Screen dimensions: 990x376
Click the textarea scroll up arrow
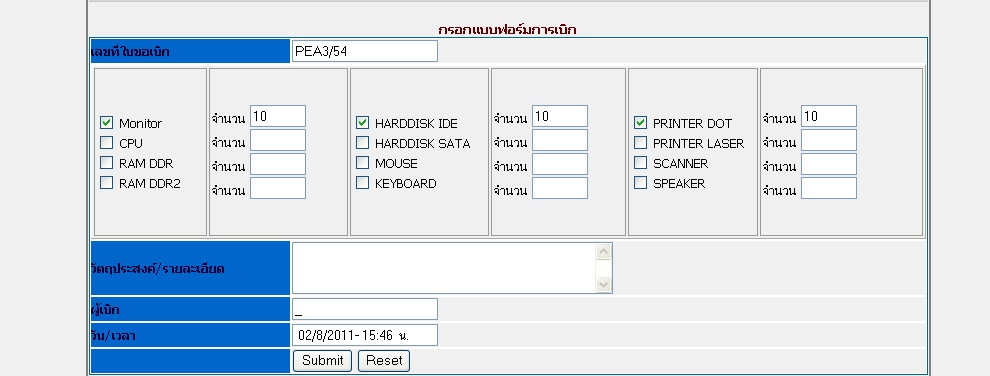[604, 252]
